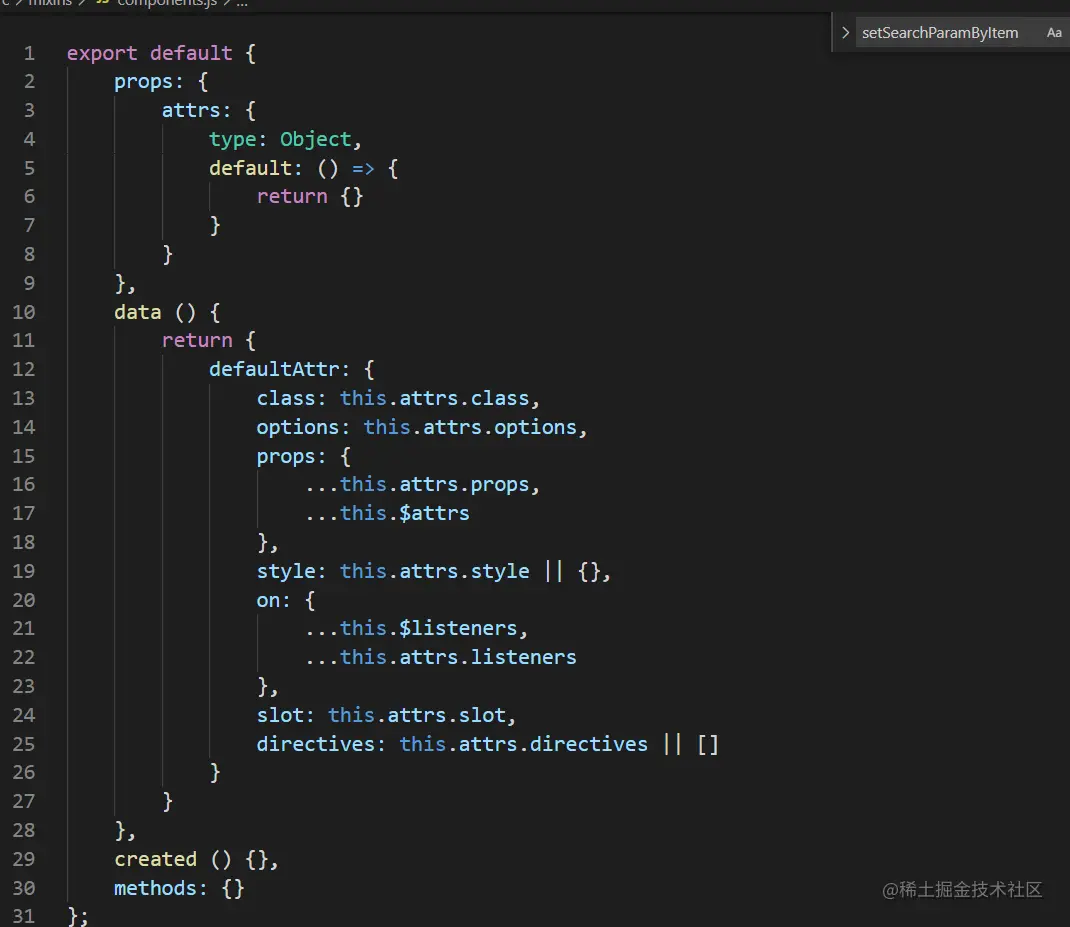The width and height of the screenshot is (1070, 927).
Task: Click 'this.attrs.options' on line 14
Action: [470, 427]
